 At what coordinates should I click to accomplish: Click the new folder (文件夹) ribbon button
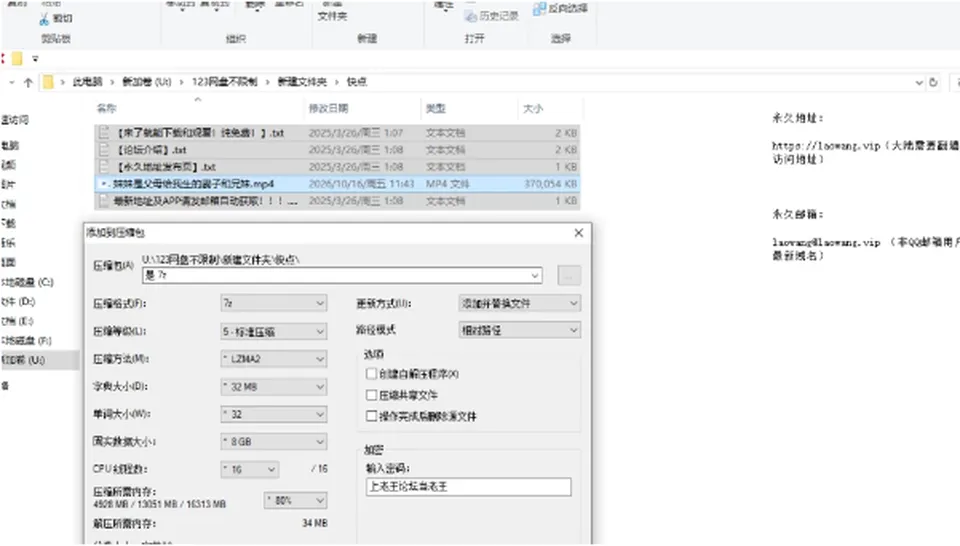(332, 16)
